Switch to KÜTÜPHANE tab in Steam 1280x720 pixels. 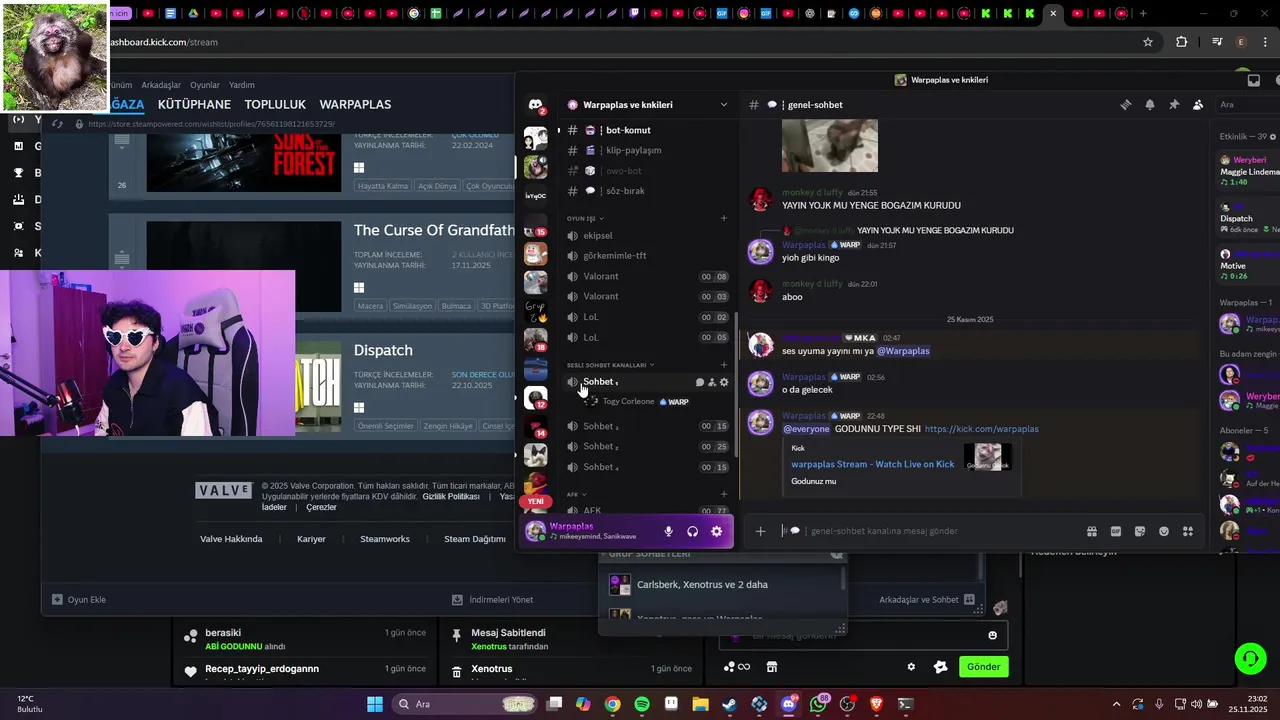pos(194,104)
